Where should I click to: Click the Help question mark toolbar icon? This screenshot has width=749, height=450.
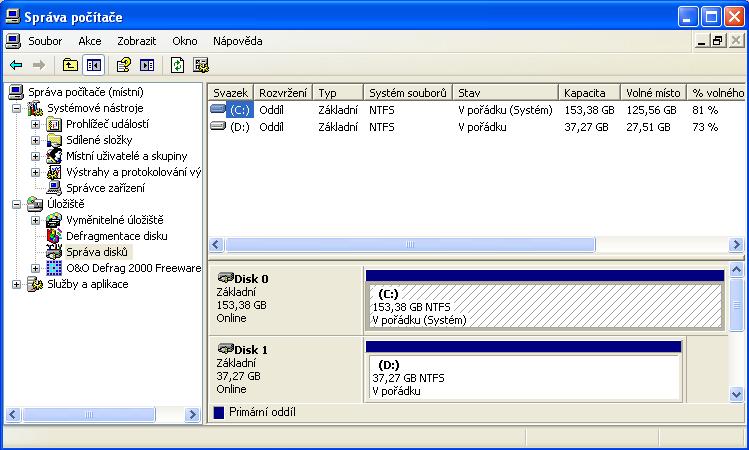pos(124,64)
